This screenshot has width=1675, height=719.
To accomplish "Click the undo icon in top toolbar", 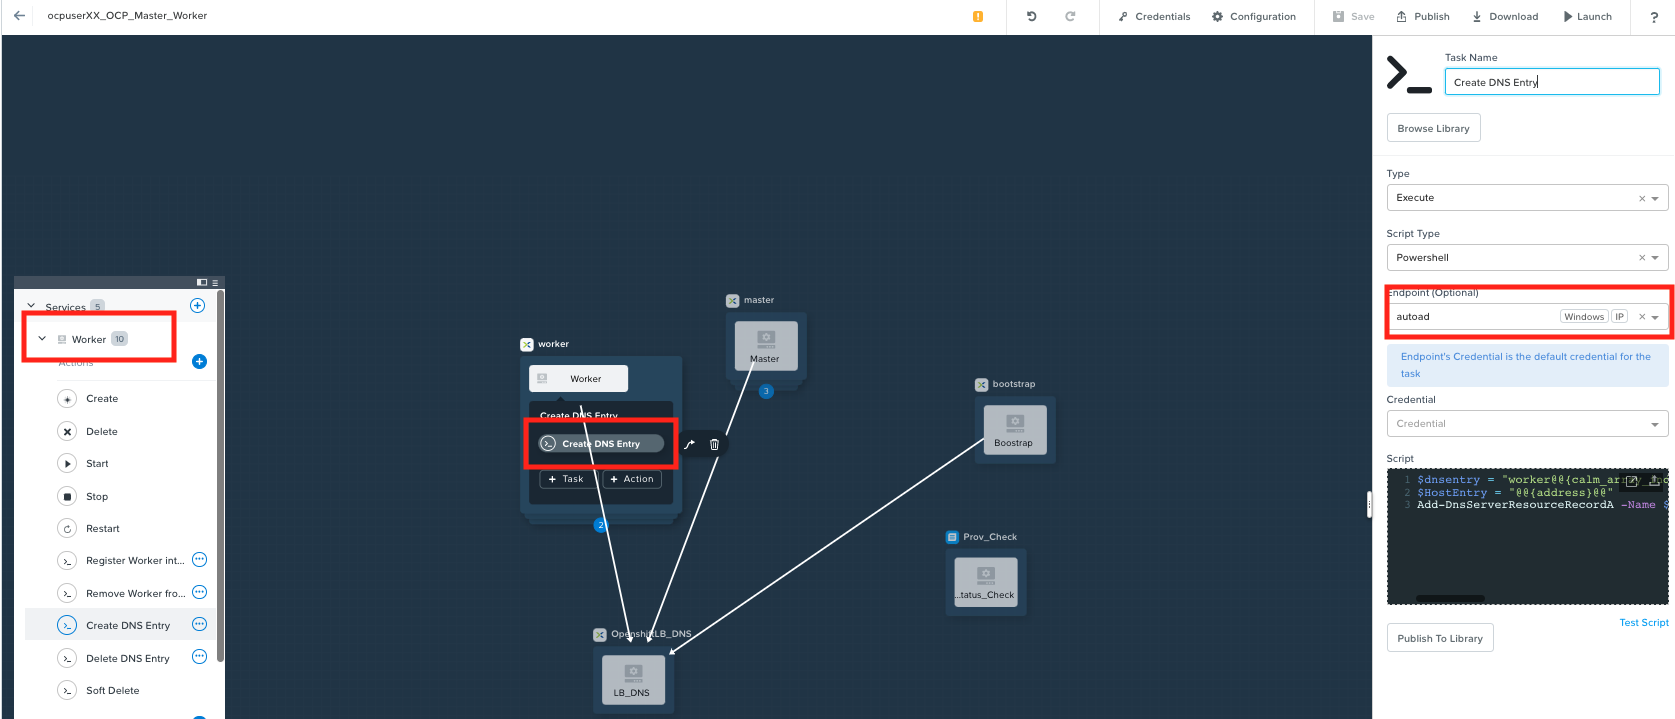I will 1031,16.
